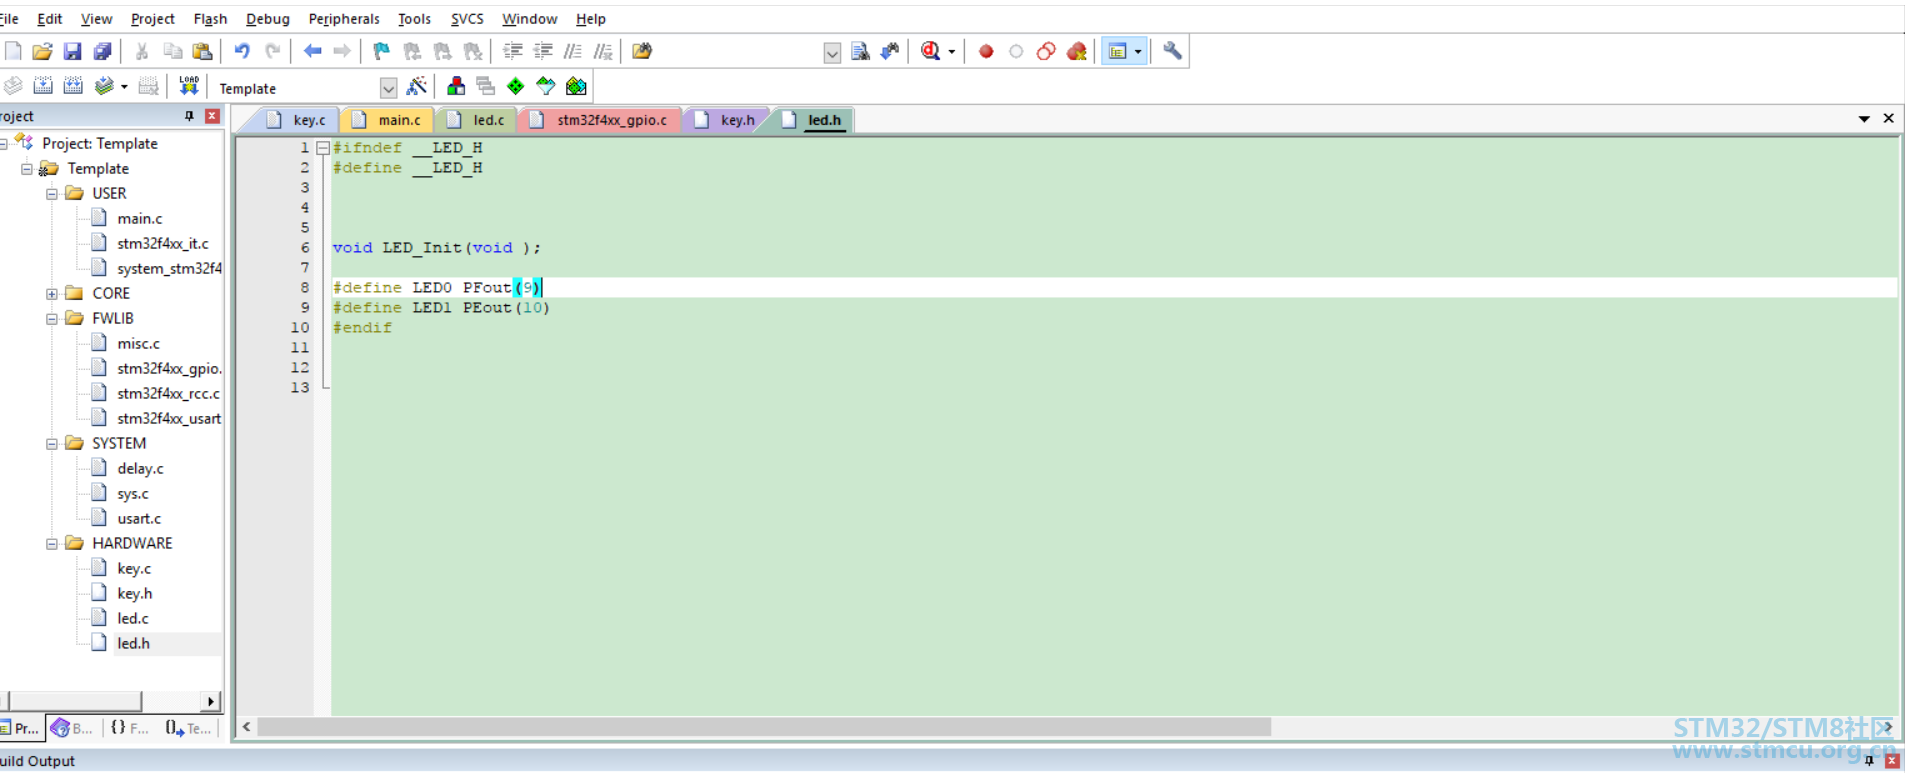Image resolution: width=1905 pixels, height=773 pixels.
Task: Switch to the Books tab in the Project panel
Action: click(x=73, y=728)
